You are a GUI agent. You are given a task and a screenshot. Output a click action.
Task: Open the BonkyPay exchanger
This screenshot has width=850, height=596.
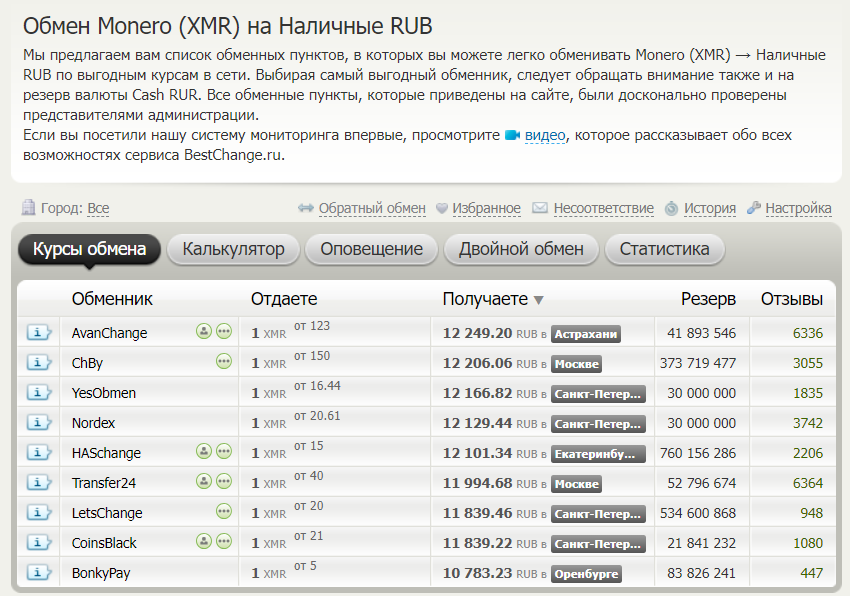point(101,573)
